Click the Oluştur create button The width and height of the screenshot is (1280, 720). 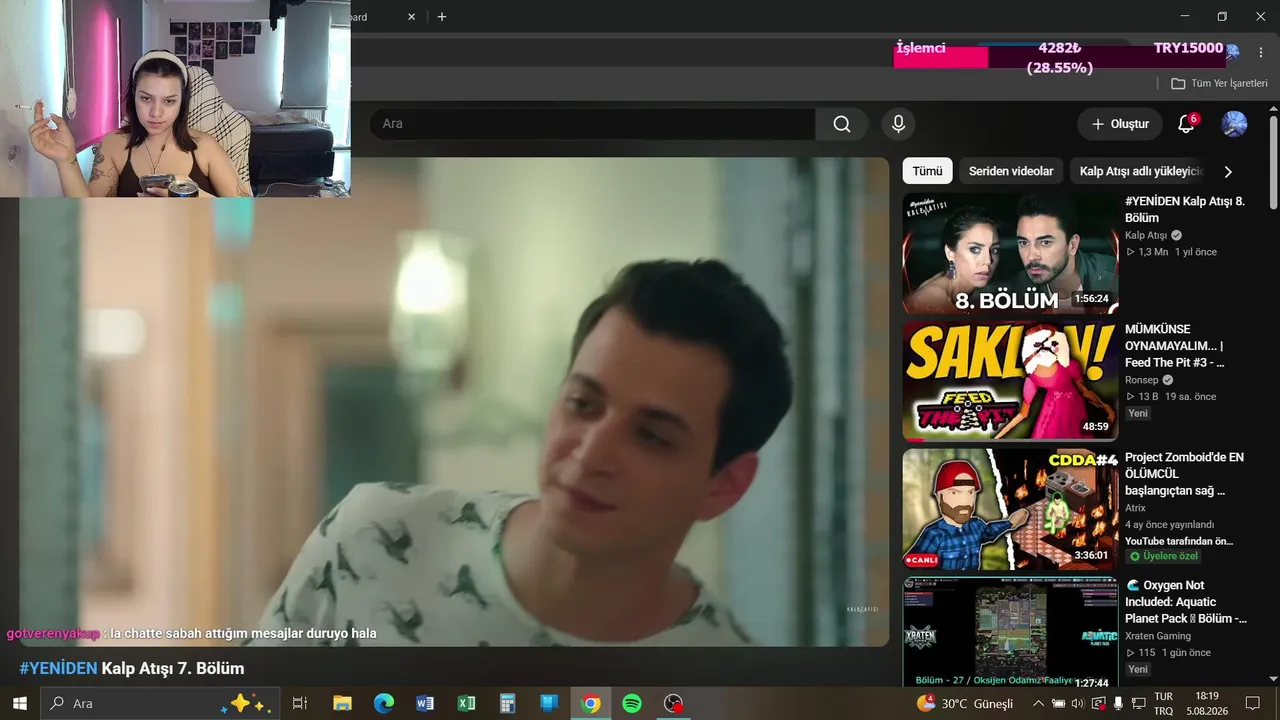point(1120,124)
